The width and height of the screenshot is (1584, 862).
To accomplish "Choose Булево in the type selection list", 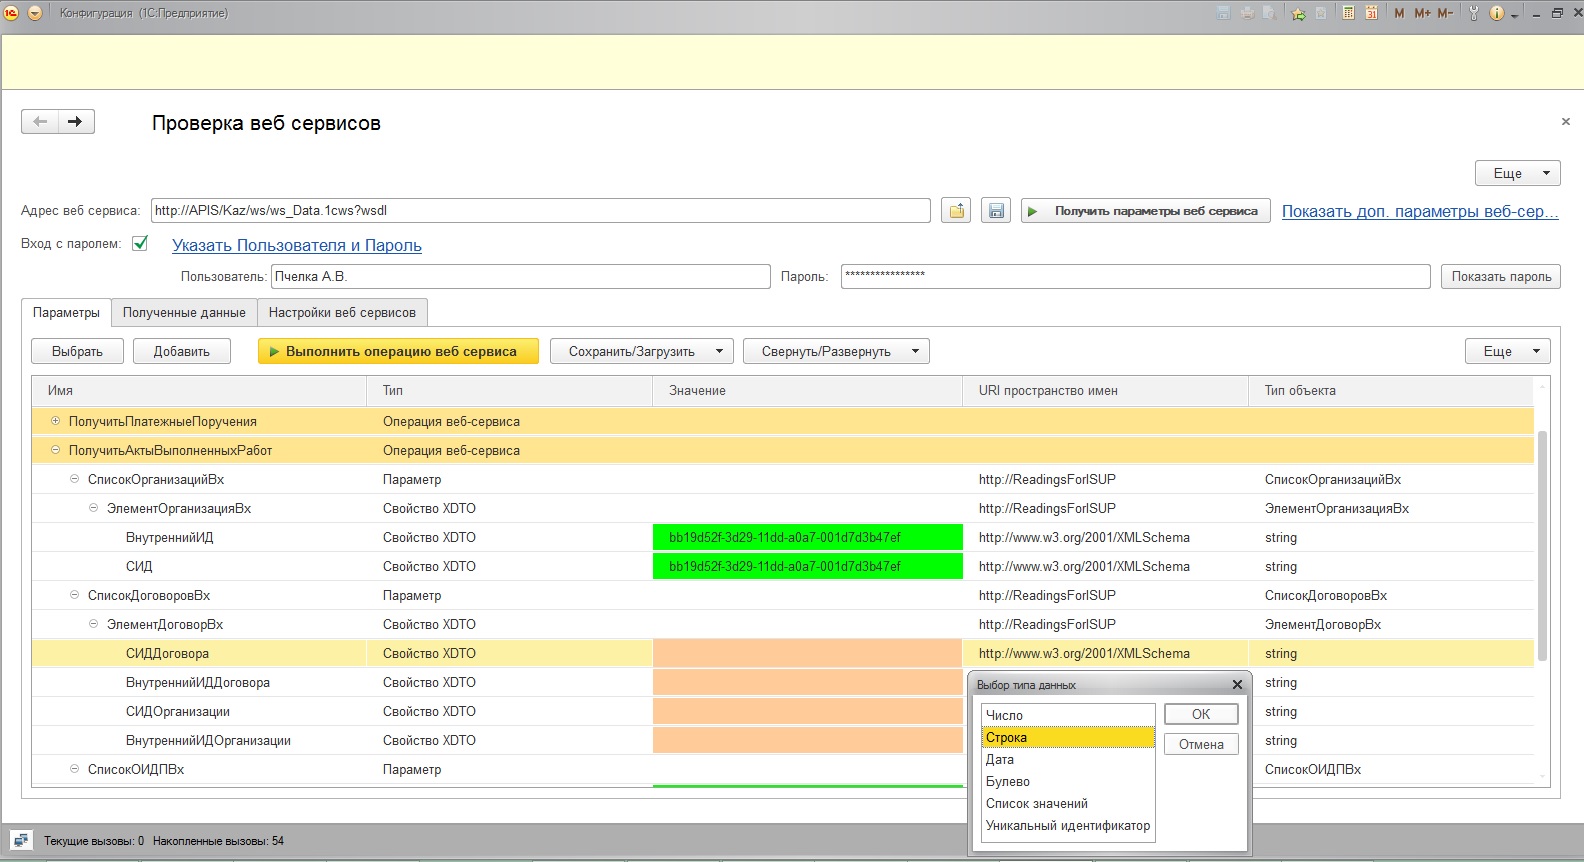I will 1068,781.
